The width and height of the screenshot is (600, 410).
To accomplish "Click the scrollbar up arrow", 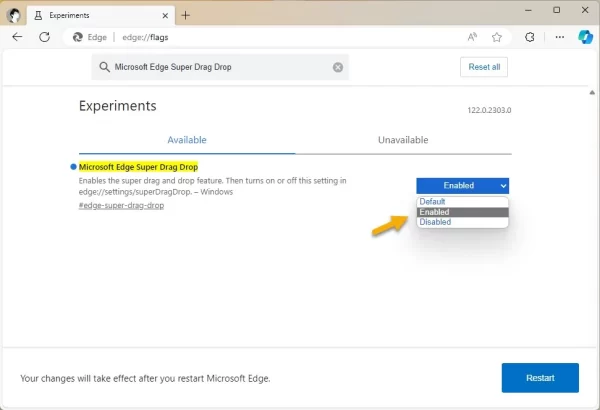I will coord(592,92).
